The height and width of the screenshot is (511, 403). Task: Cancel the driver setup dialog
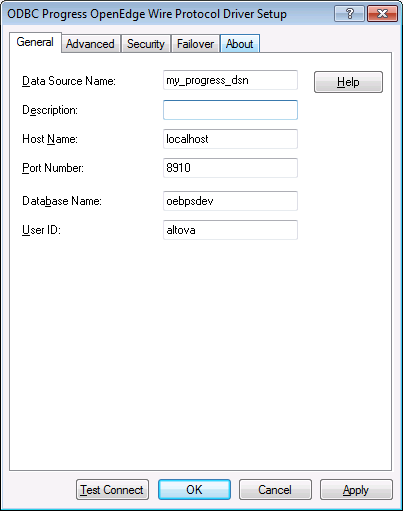275,490
